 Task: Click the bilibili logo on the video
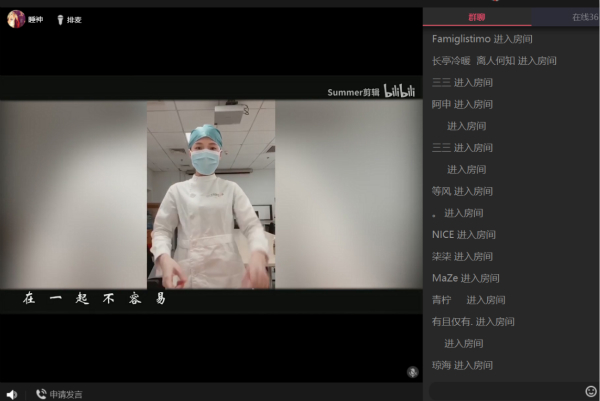point(399,91)
